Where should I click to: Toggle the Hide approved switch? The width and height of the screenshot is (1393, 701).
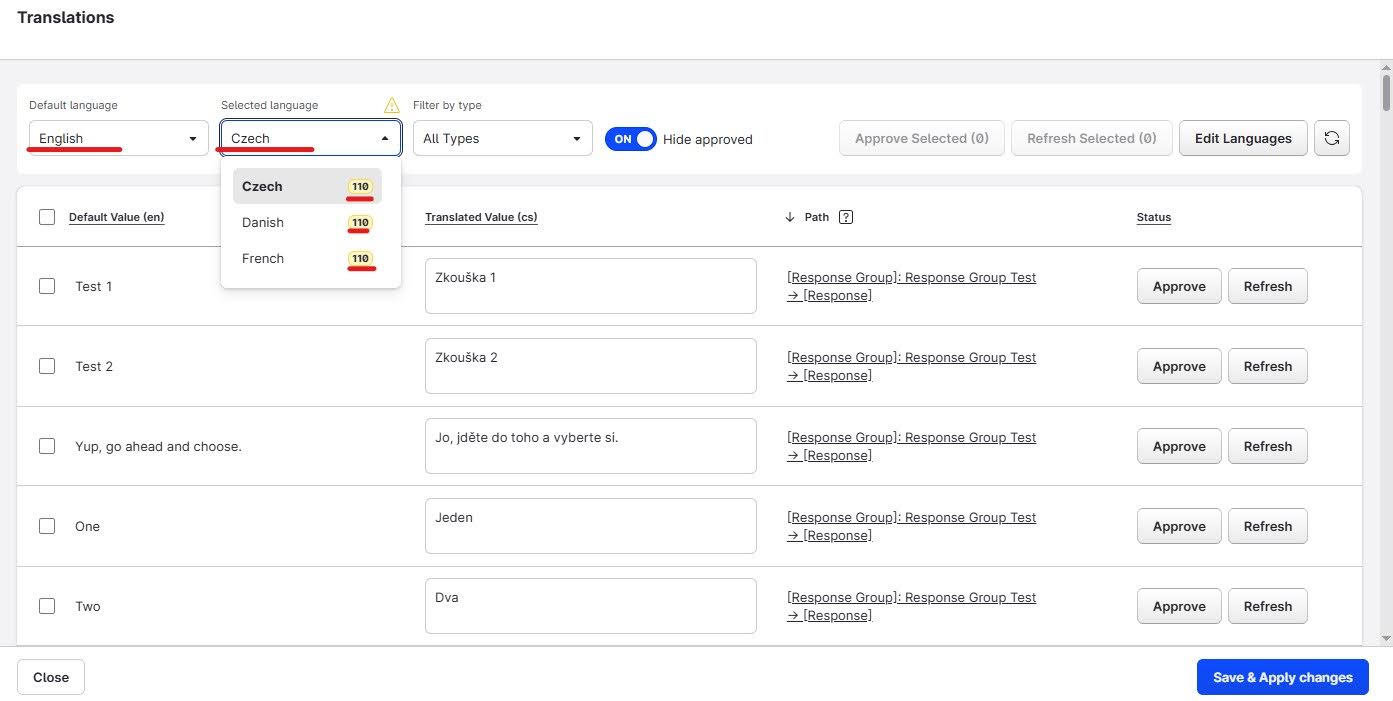pos(630,139)
